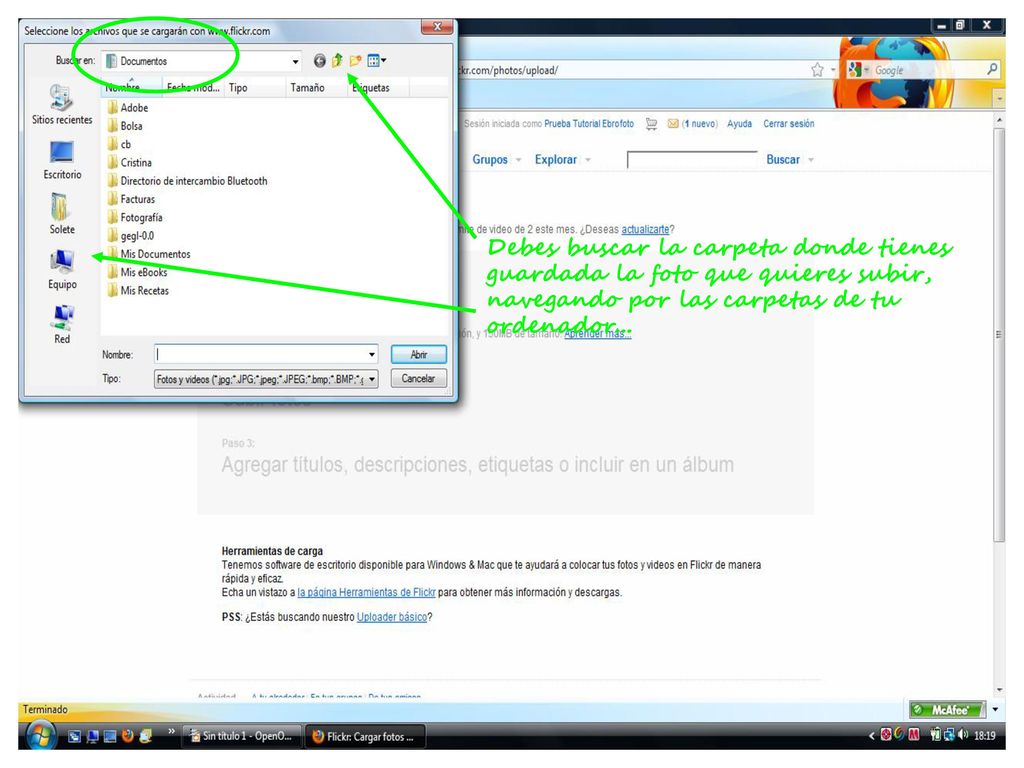Close the file selection dialog

point(438,27)
